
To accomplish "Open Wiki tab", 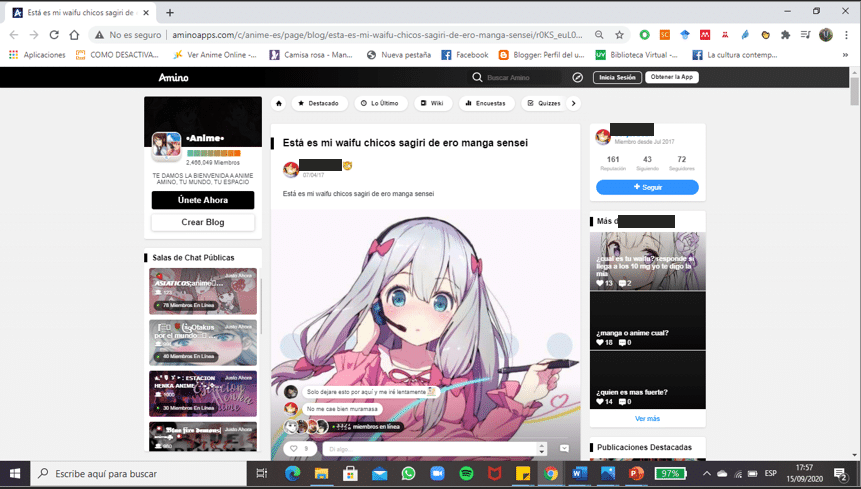I will [x=432, y=103].
